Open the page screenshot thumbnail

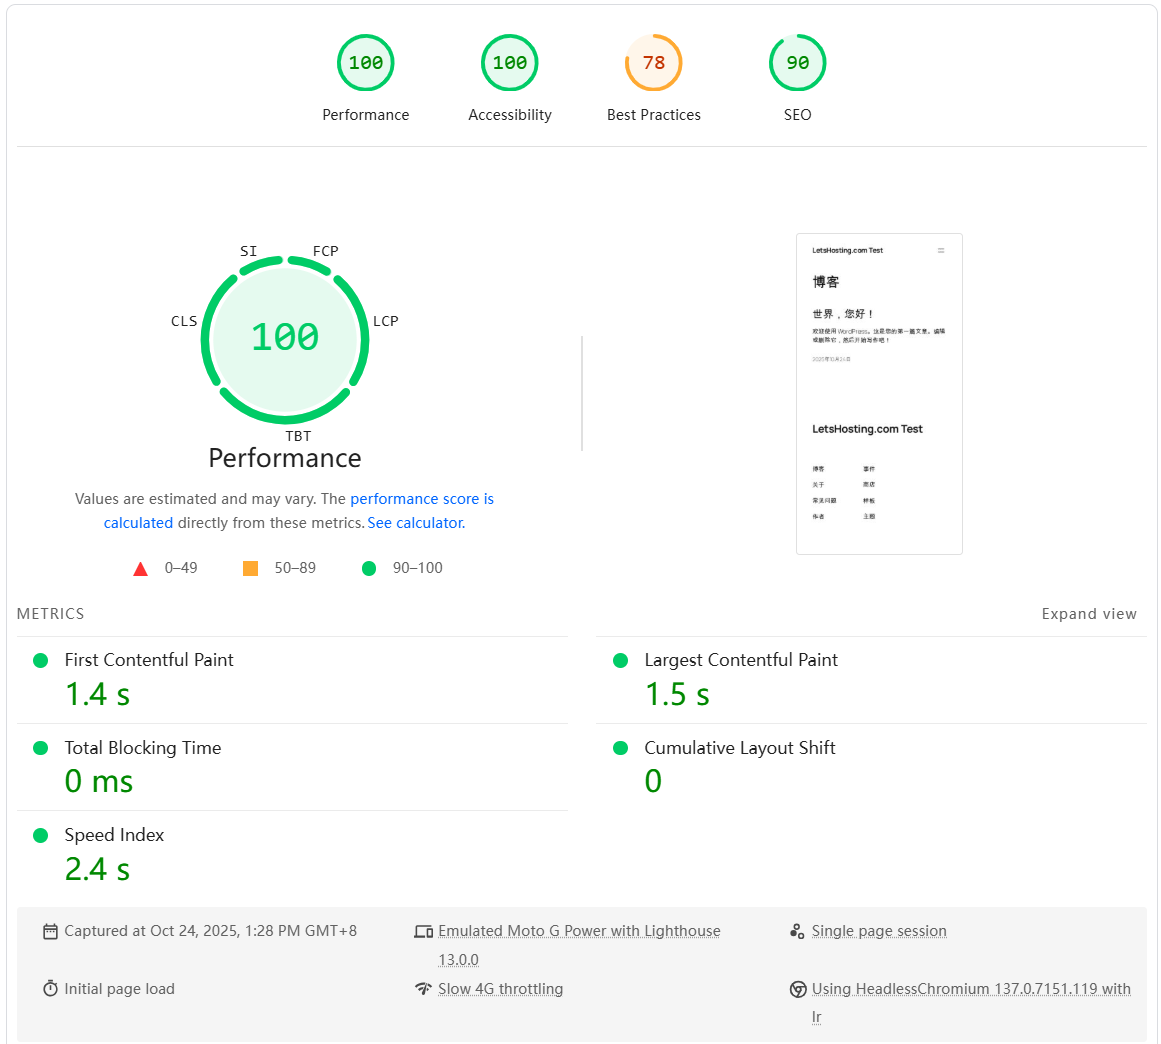click(x=879, y=394)
